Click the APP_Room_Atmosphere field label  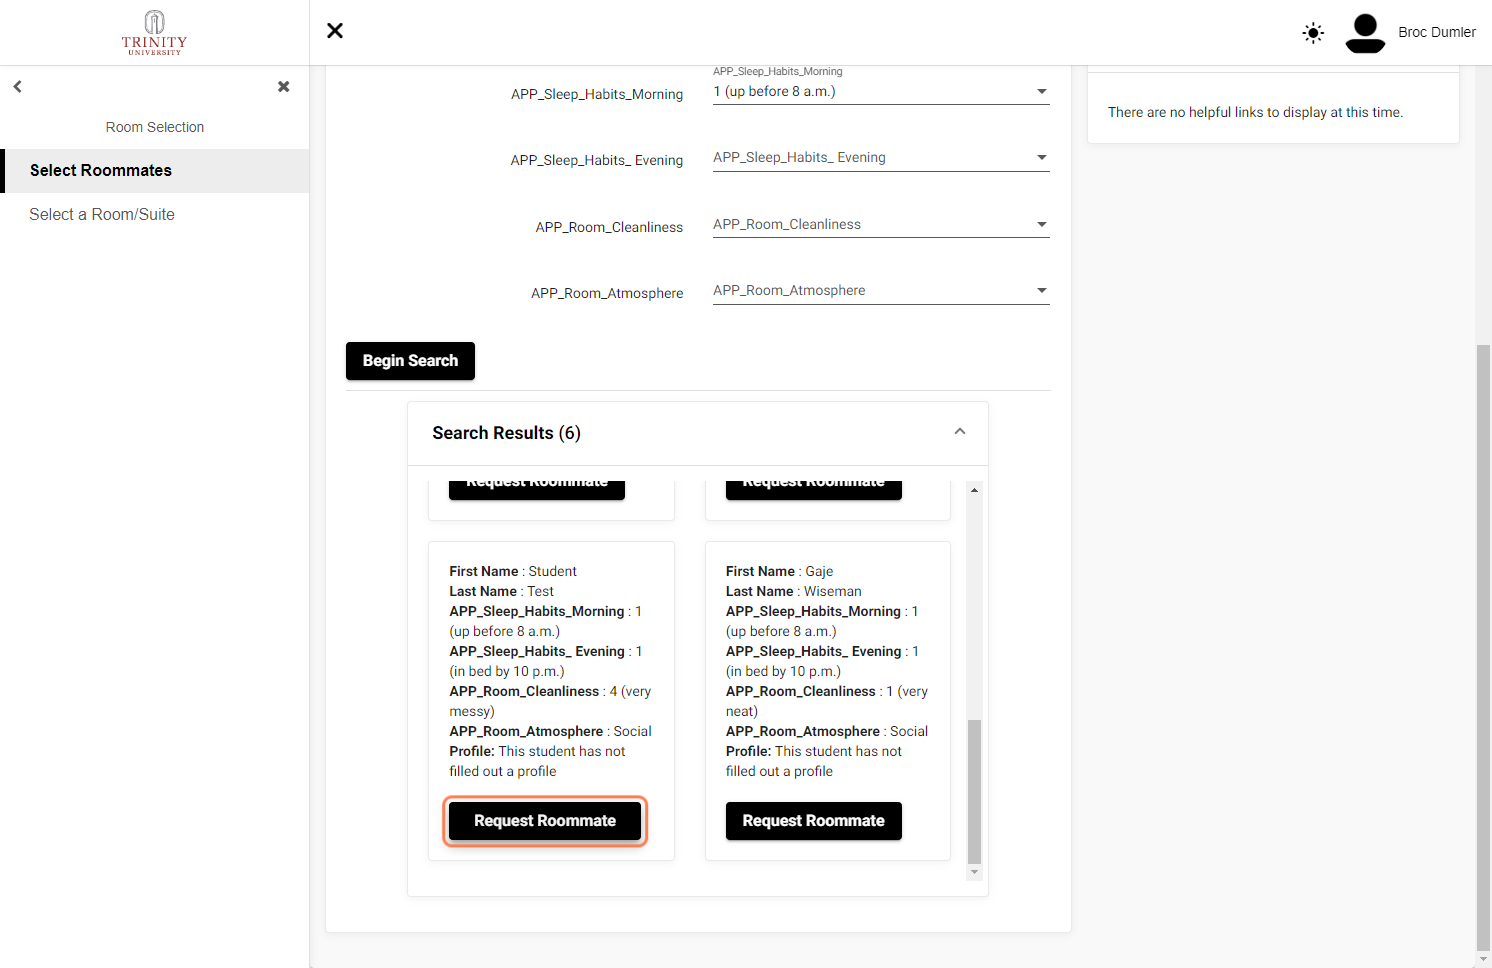tap(607, 293)
